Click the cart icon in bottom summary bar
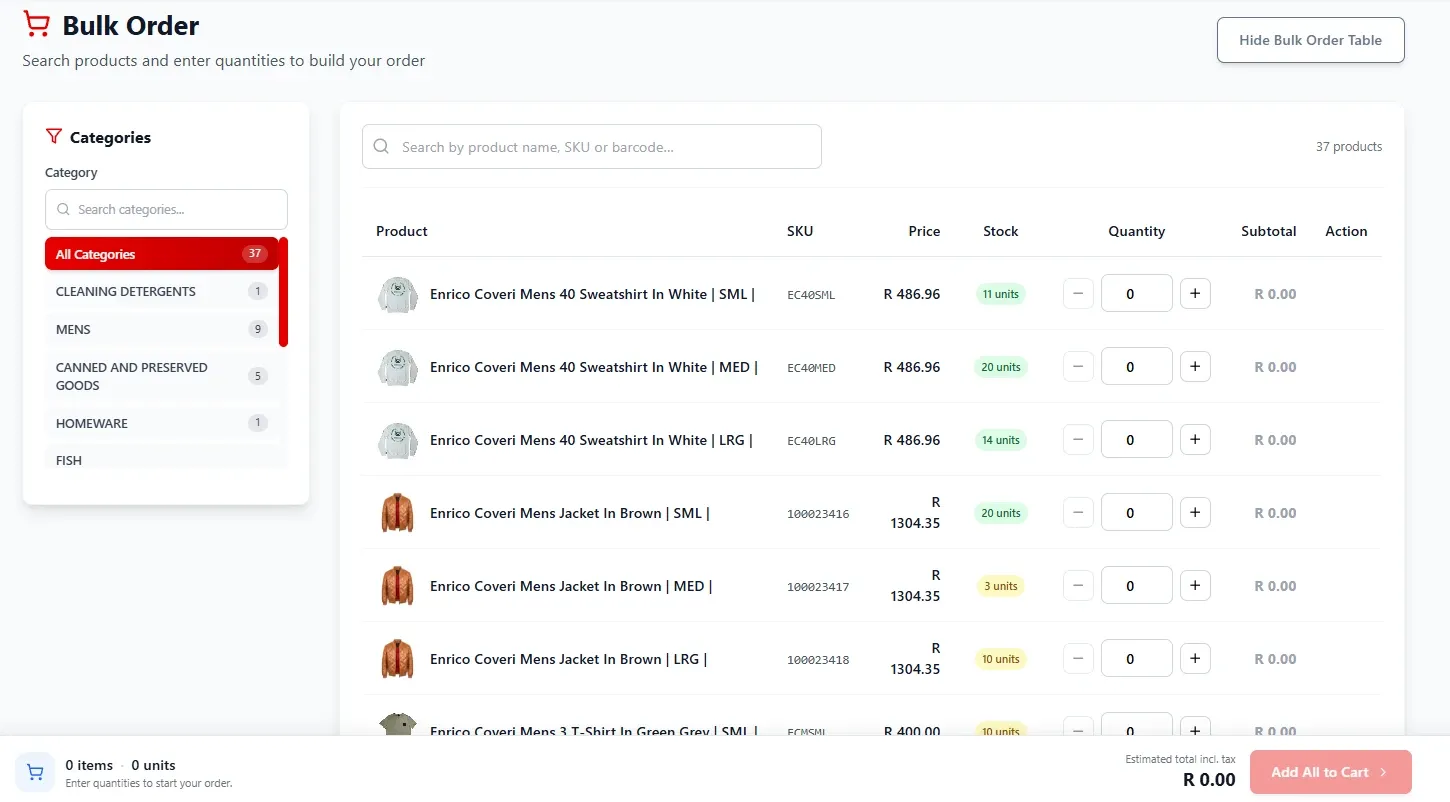 coord(35,772)
